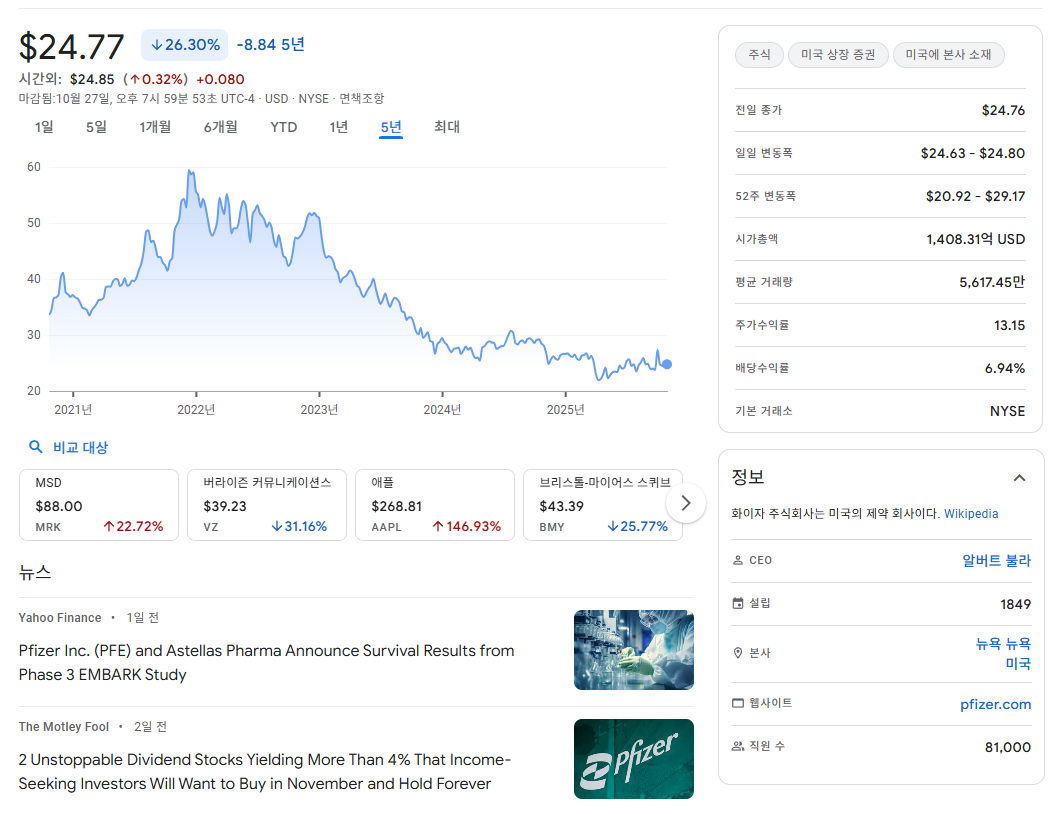
Task: Click the 뉴스 section heading
Action: [x=35, y=572]
